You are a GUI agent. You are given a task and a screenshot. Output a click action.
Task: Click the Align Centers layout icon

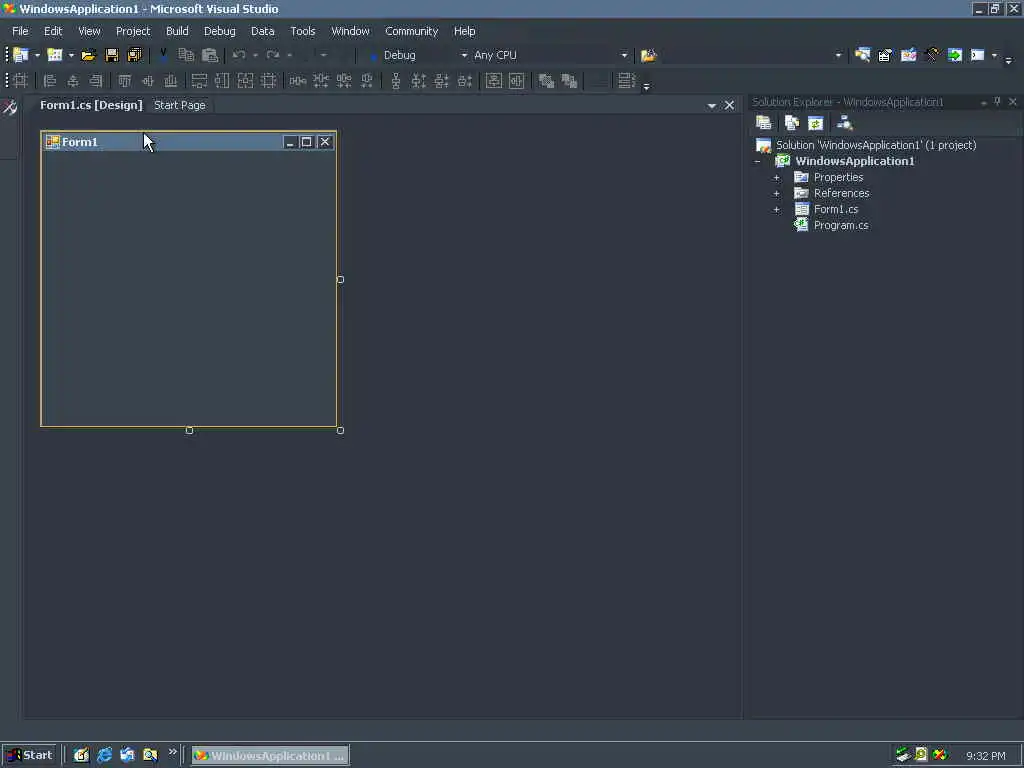tap(72, 81)
